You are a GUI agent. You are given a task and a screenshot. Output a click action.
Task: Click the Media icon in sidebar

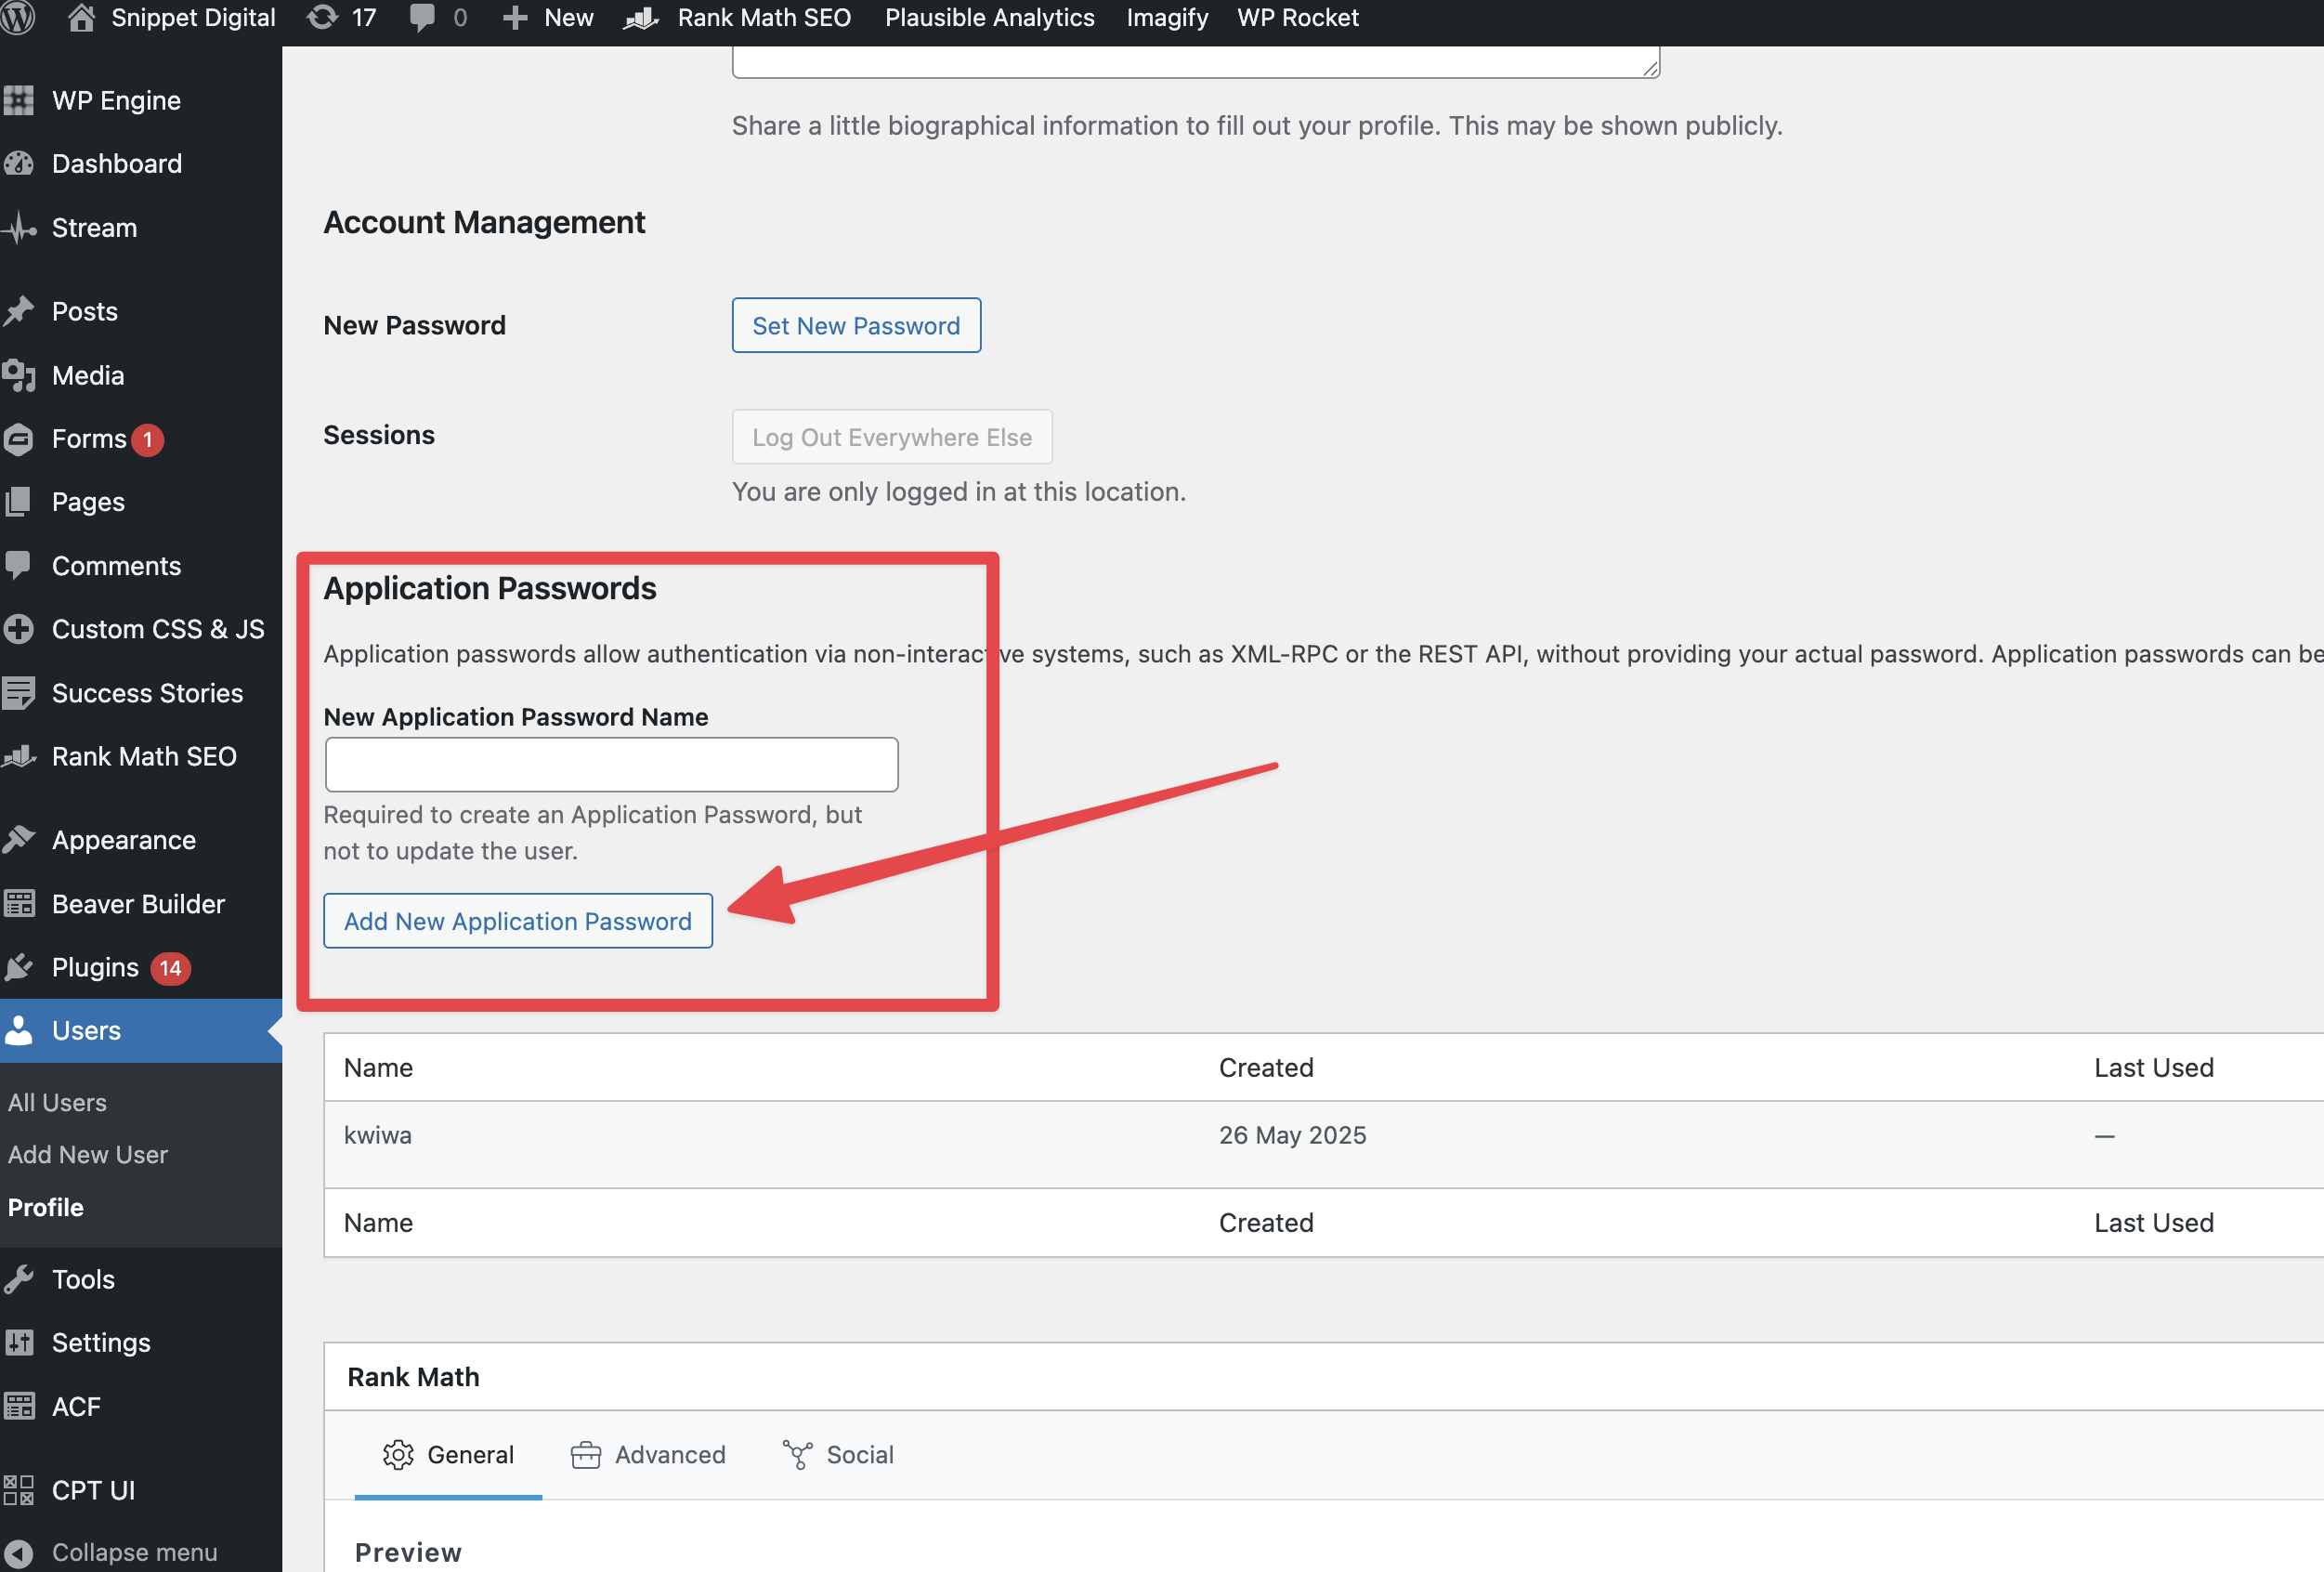19,376
